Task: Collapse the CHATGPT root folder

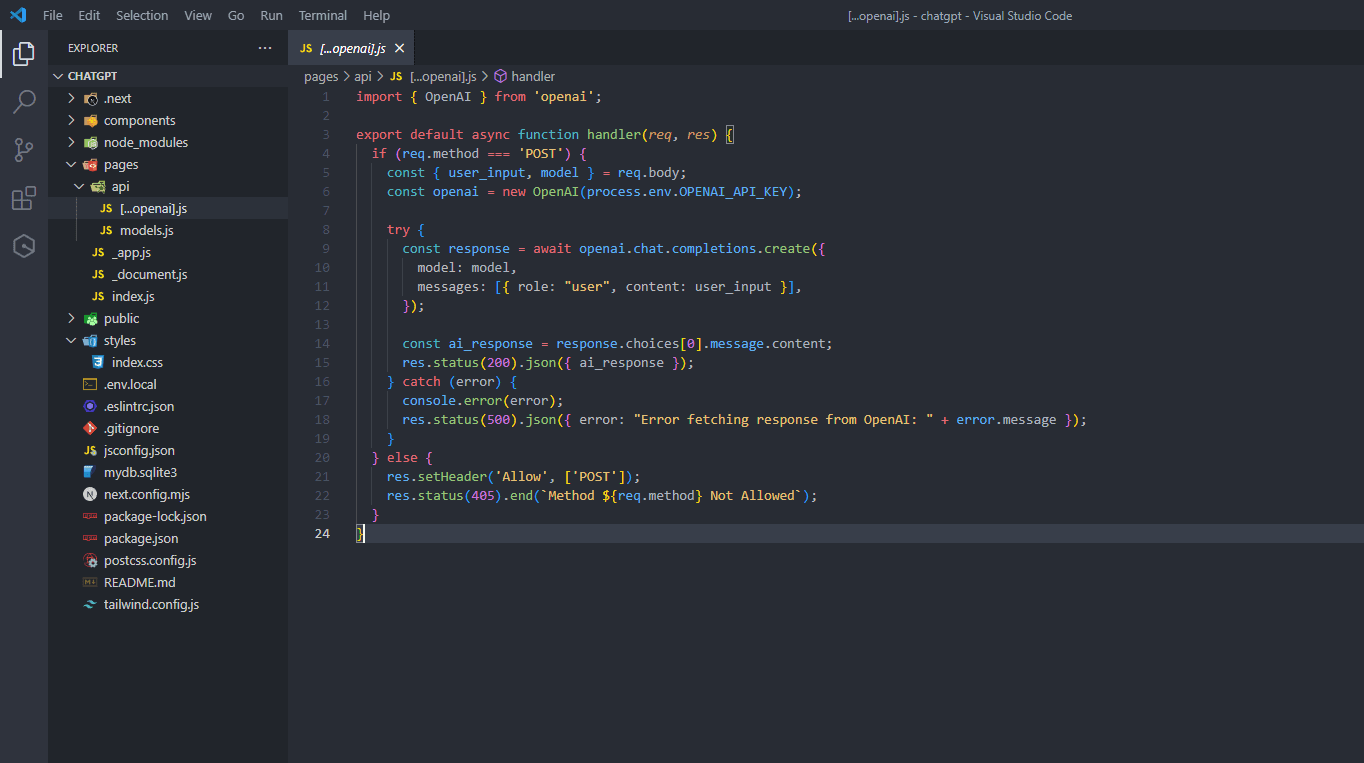Action: coord(58,76)
